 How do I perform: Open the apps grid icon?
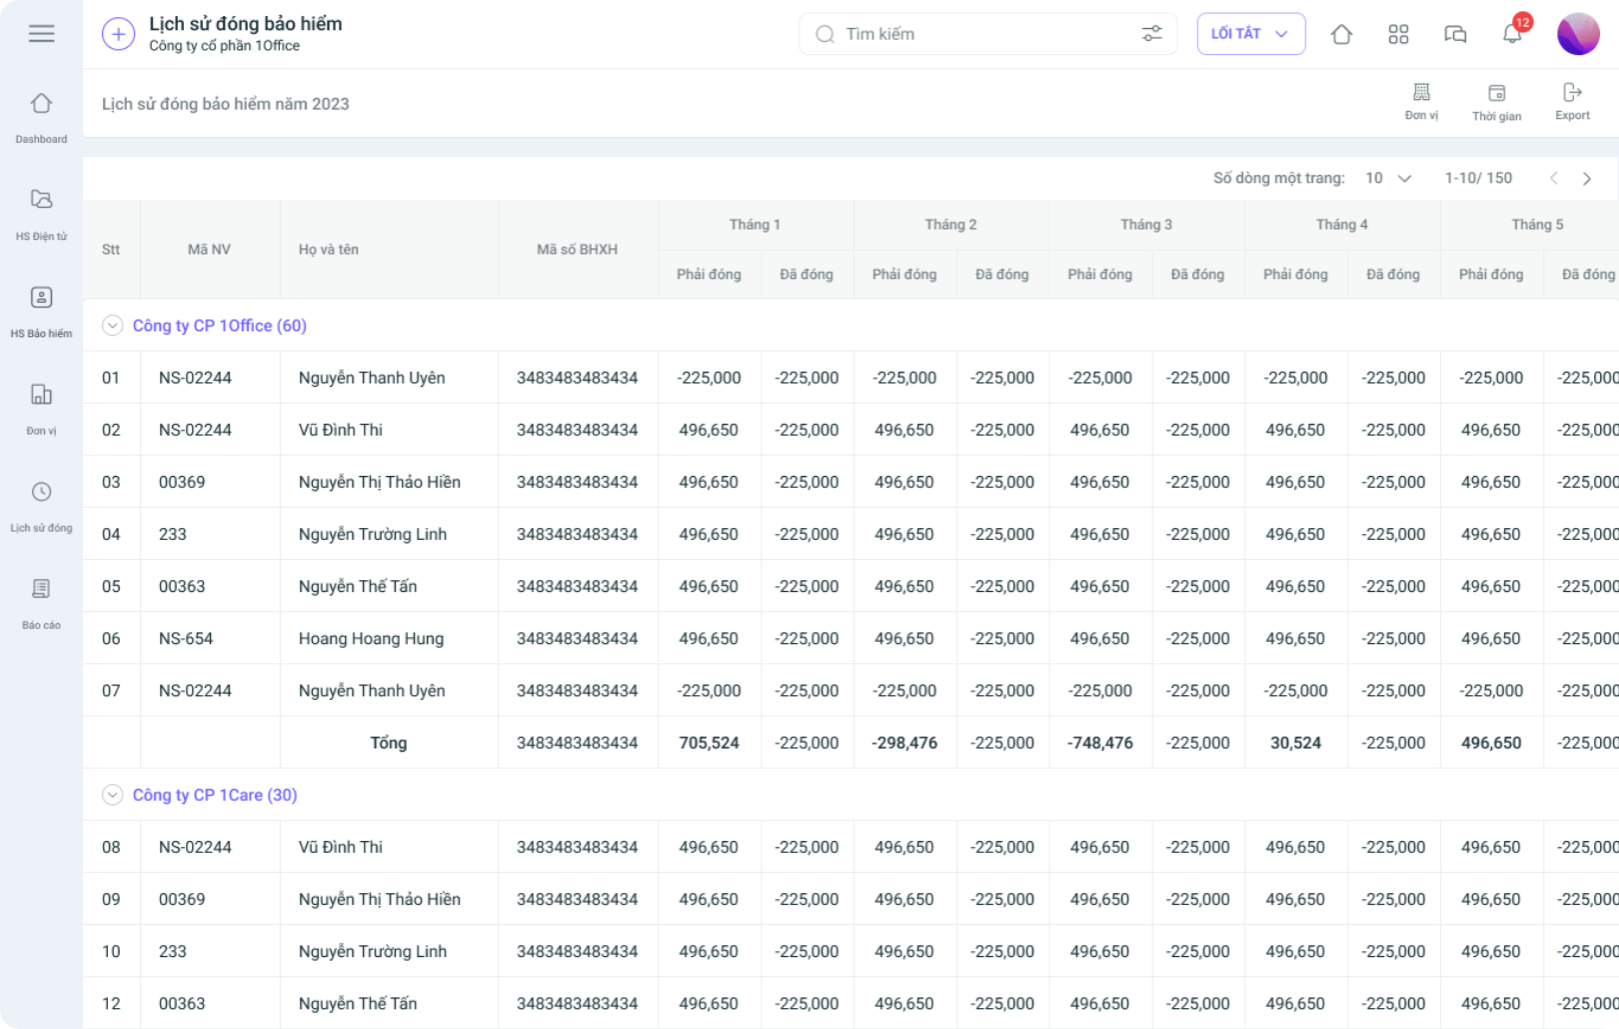click(1398, 34)
